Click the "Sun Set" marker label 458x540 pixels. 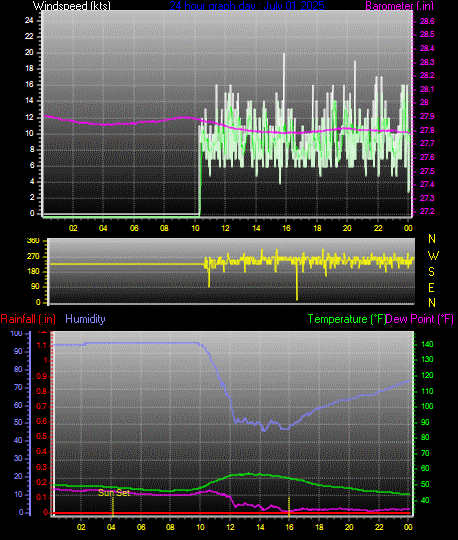click(x=114, y=493)
